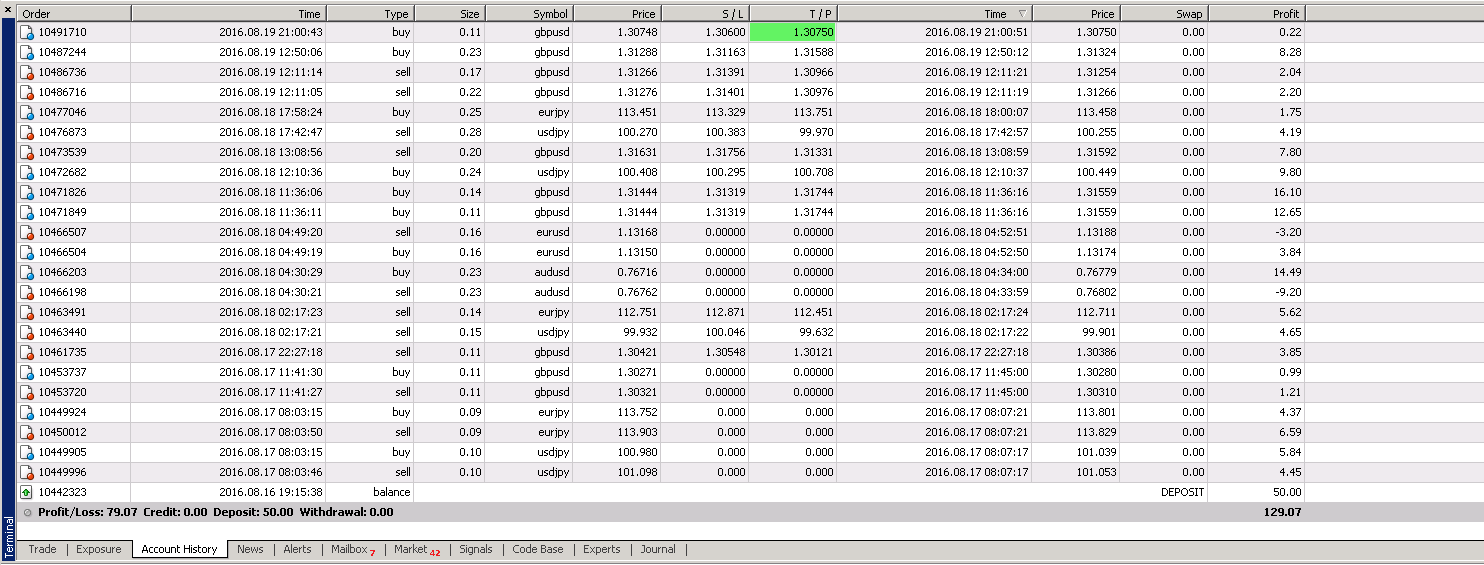This screenshot has height=565, width=1484.
Task: Click the eurjpy symbol of order 10477046
Action: (552, 112)
